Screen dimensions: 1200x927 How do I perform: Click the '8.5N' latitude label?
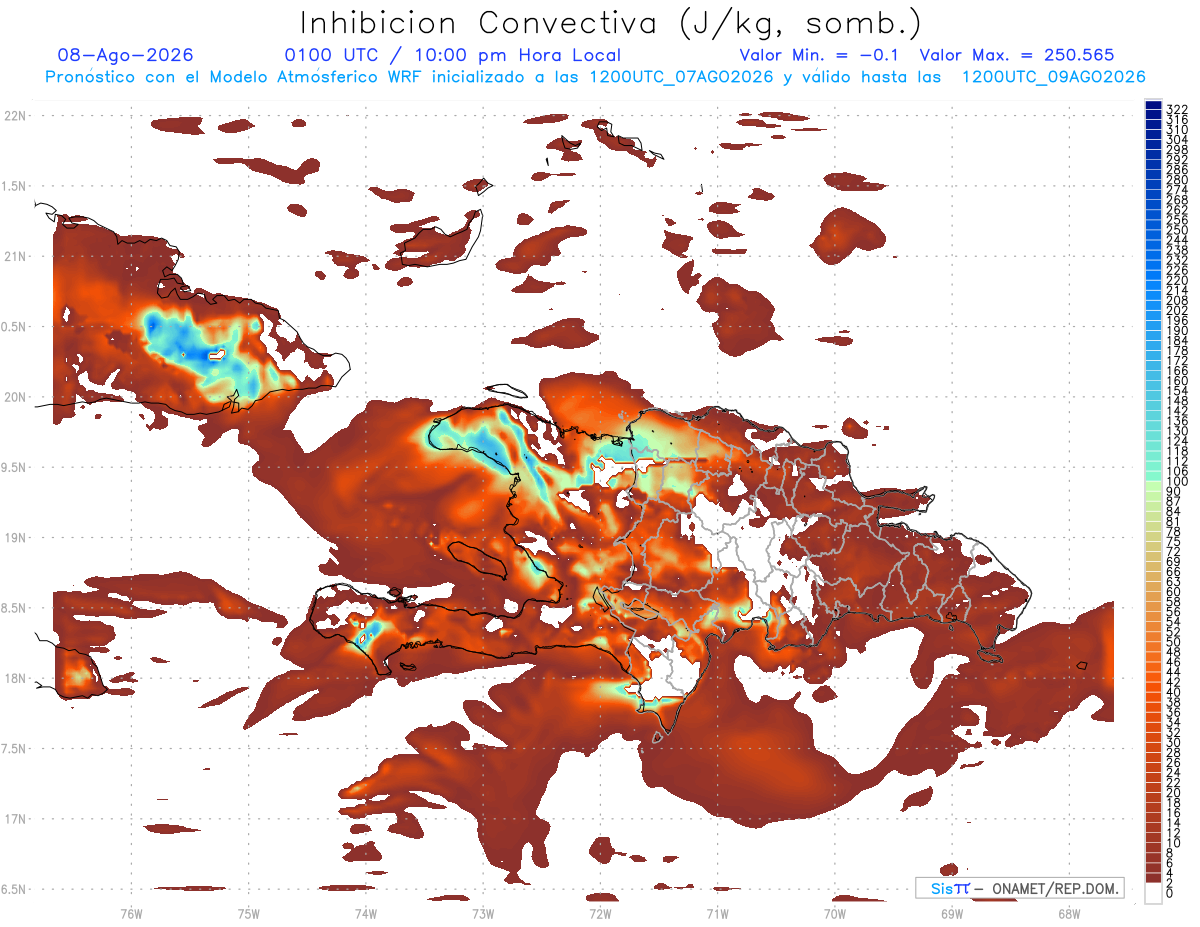point(15,608)
